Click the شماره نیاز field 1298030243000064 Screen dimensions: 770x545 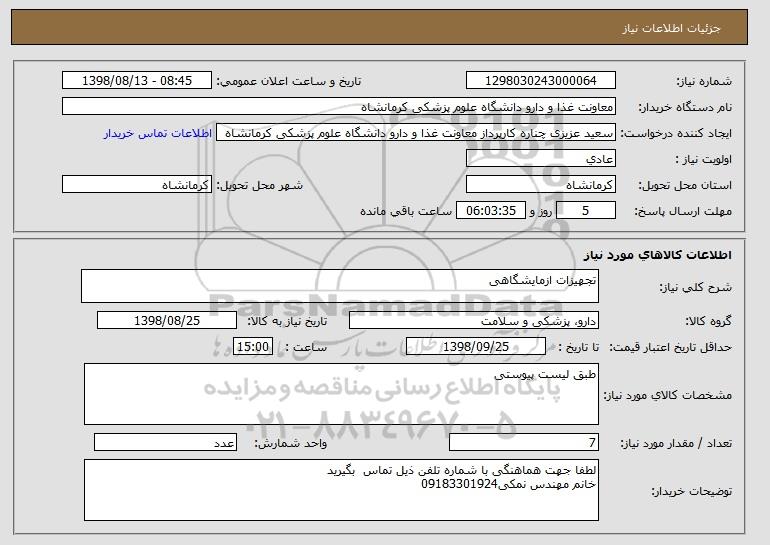[x=541, y=81]
